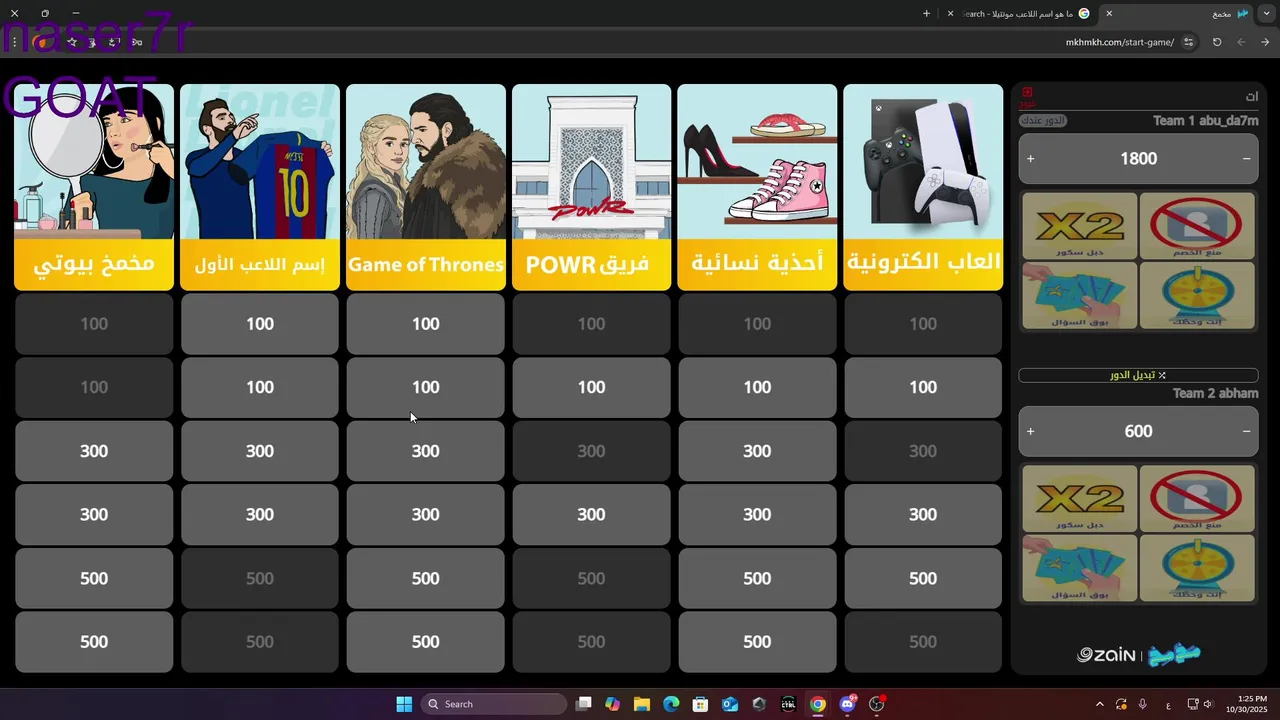1280x720 pixels.
Task: Pick the upper 300 under مخمخ بيوتي
Action: tap(94, 451)
